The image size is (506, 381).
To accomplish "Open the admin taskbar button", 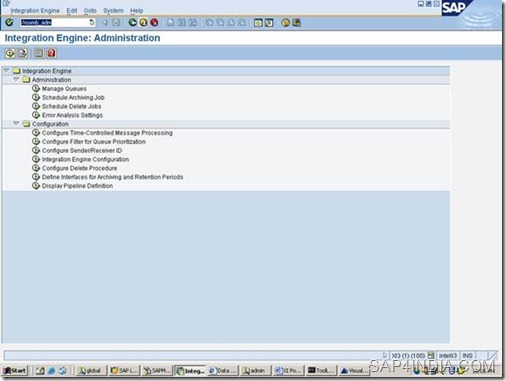I will pos(255,370).
